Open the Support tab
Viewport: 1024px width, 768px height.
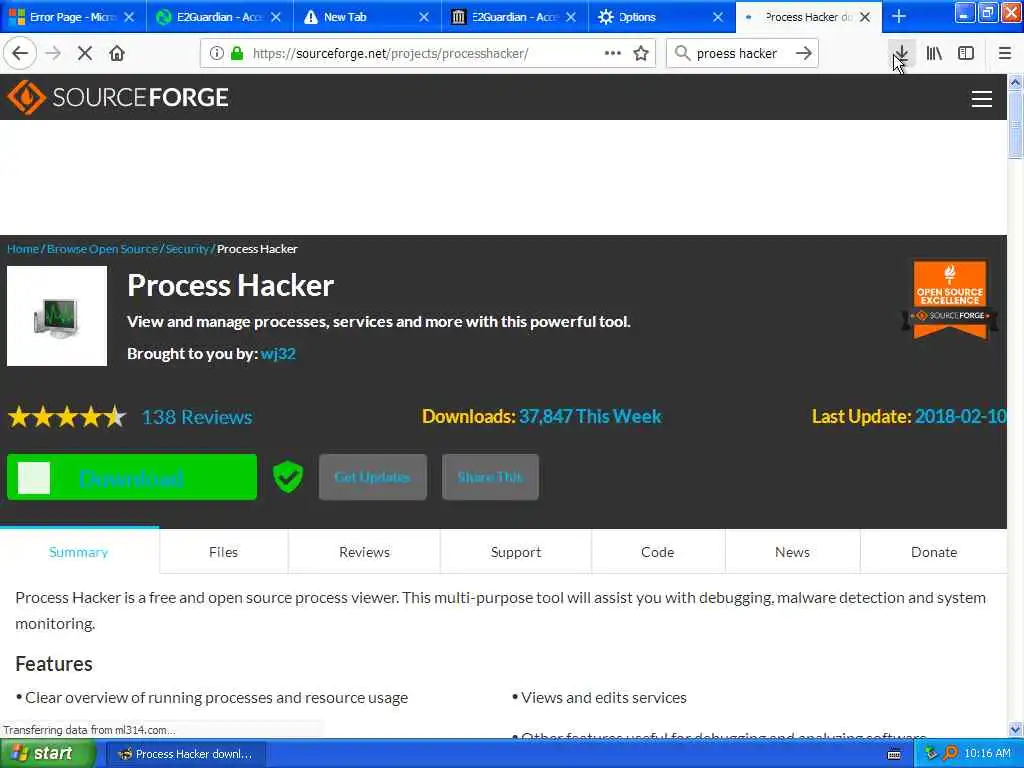(516, 552)
